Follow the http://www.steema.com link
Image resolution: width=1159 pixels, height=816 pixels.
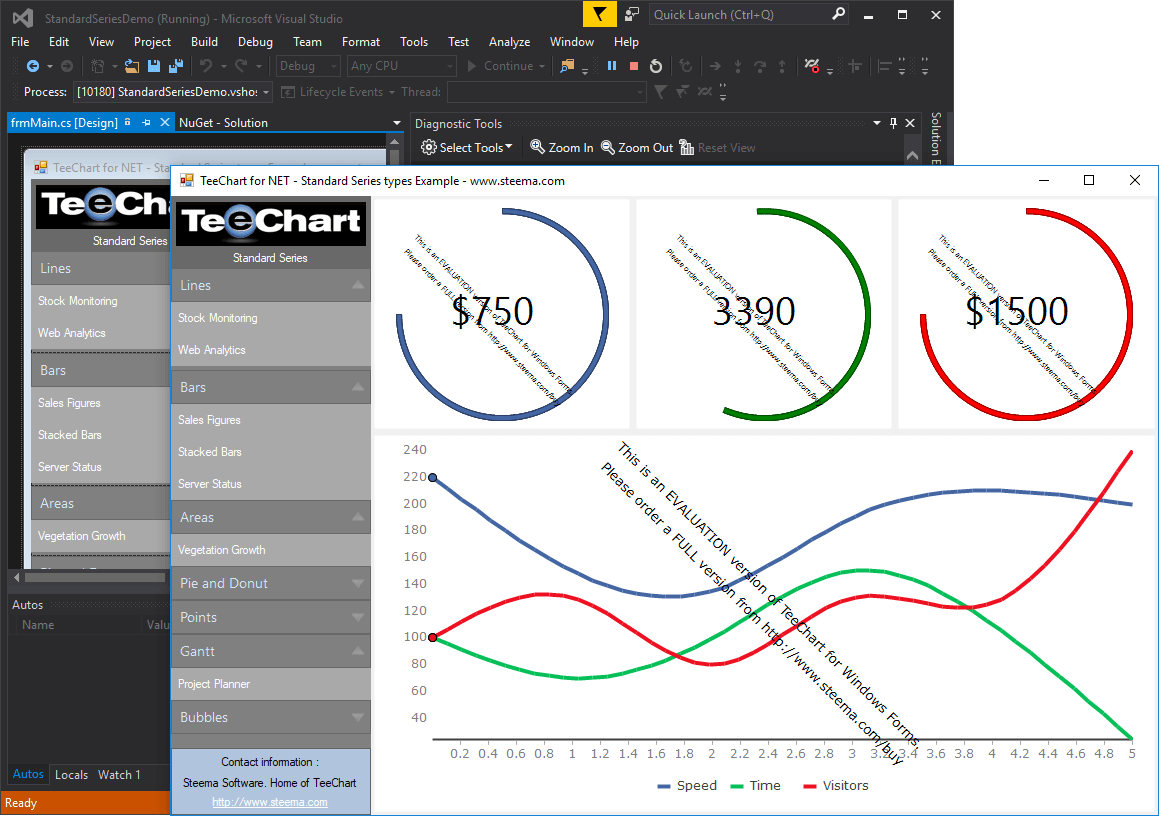tap(270, 802)
